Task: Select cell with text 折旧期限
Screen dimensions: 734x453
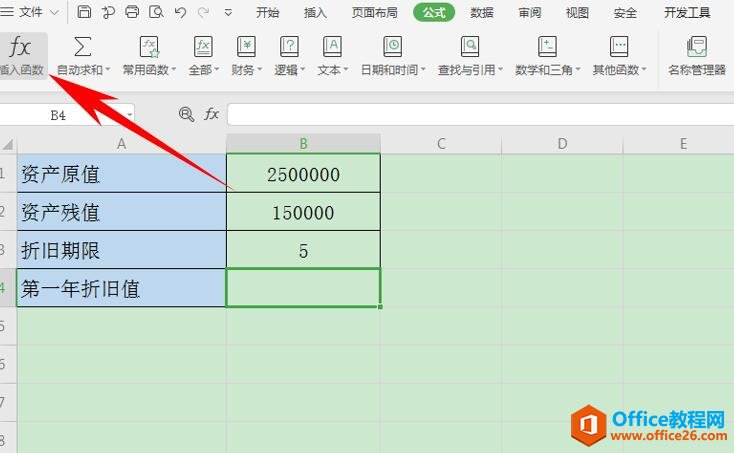Action: coord(121,250)
